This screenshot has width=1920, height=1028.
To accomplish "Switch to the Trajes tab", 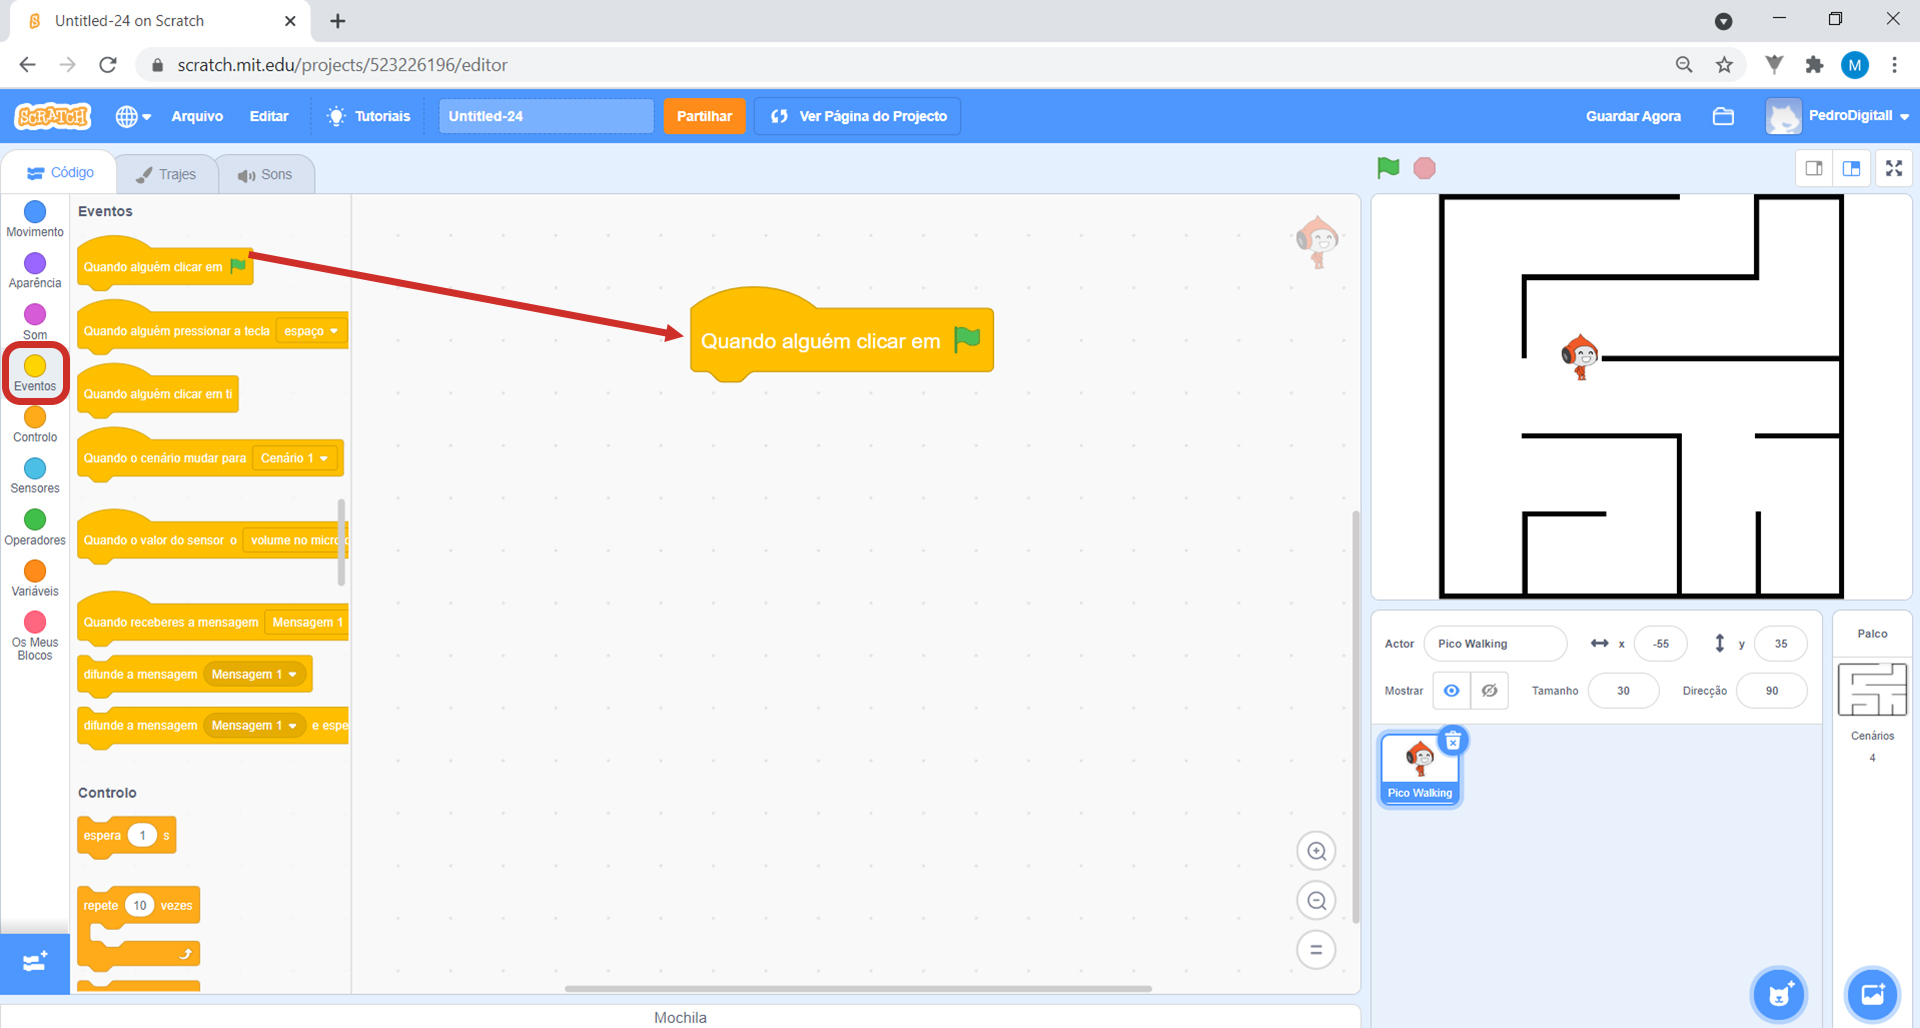I will [x=166, y=174].
